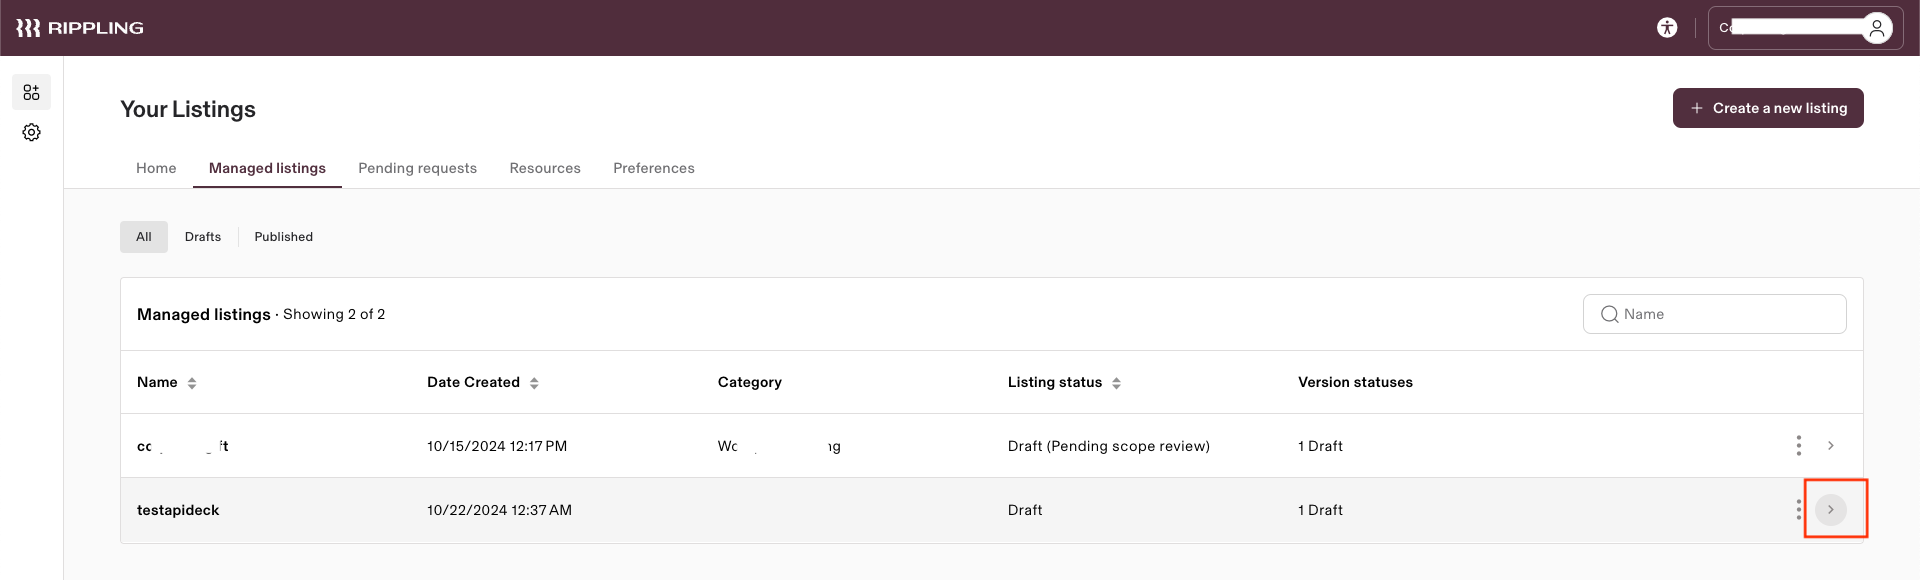1920x580 pixels.
Task: Click the Rippling logo
Action: [x=80, y=28]
